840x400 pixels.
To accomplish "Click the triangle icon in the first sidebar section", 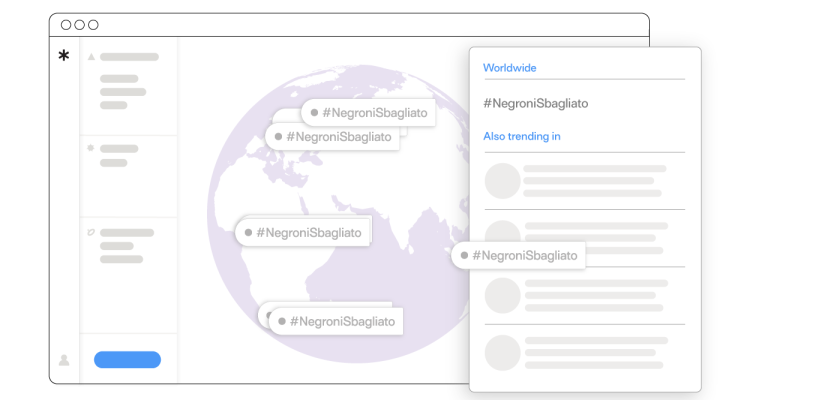I will (91, 57).
